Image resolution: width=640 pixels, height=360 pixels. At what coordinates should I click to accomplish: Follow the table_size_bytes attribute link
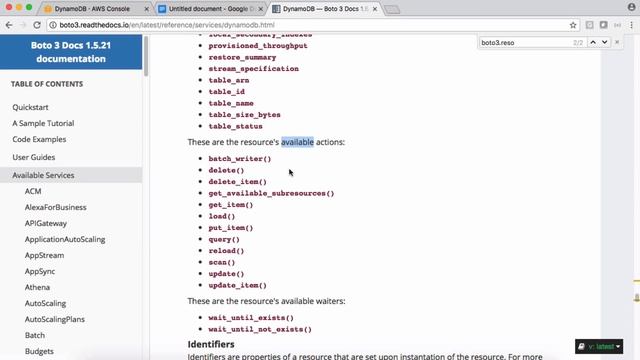tap(244, 115)
